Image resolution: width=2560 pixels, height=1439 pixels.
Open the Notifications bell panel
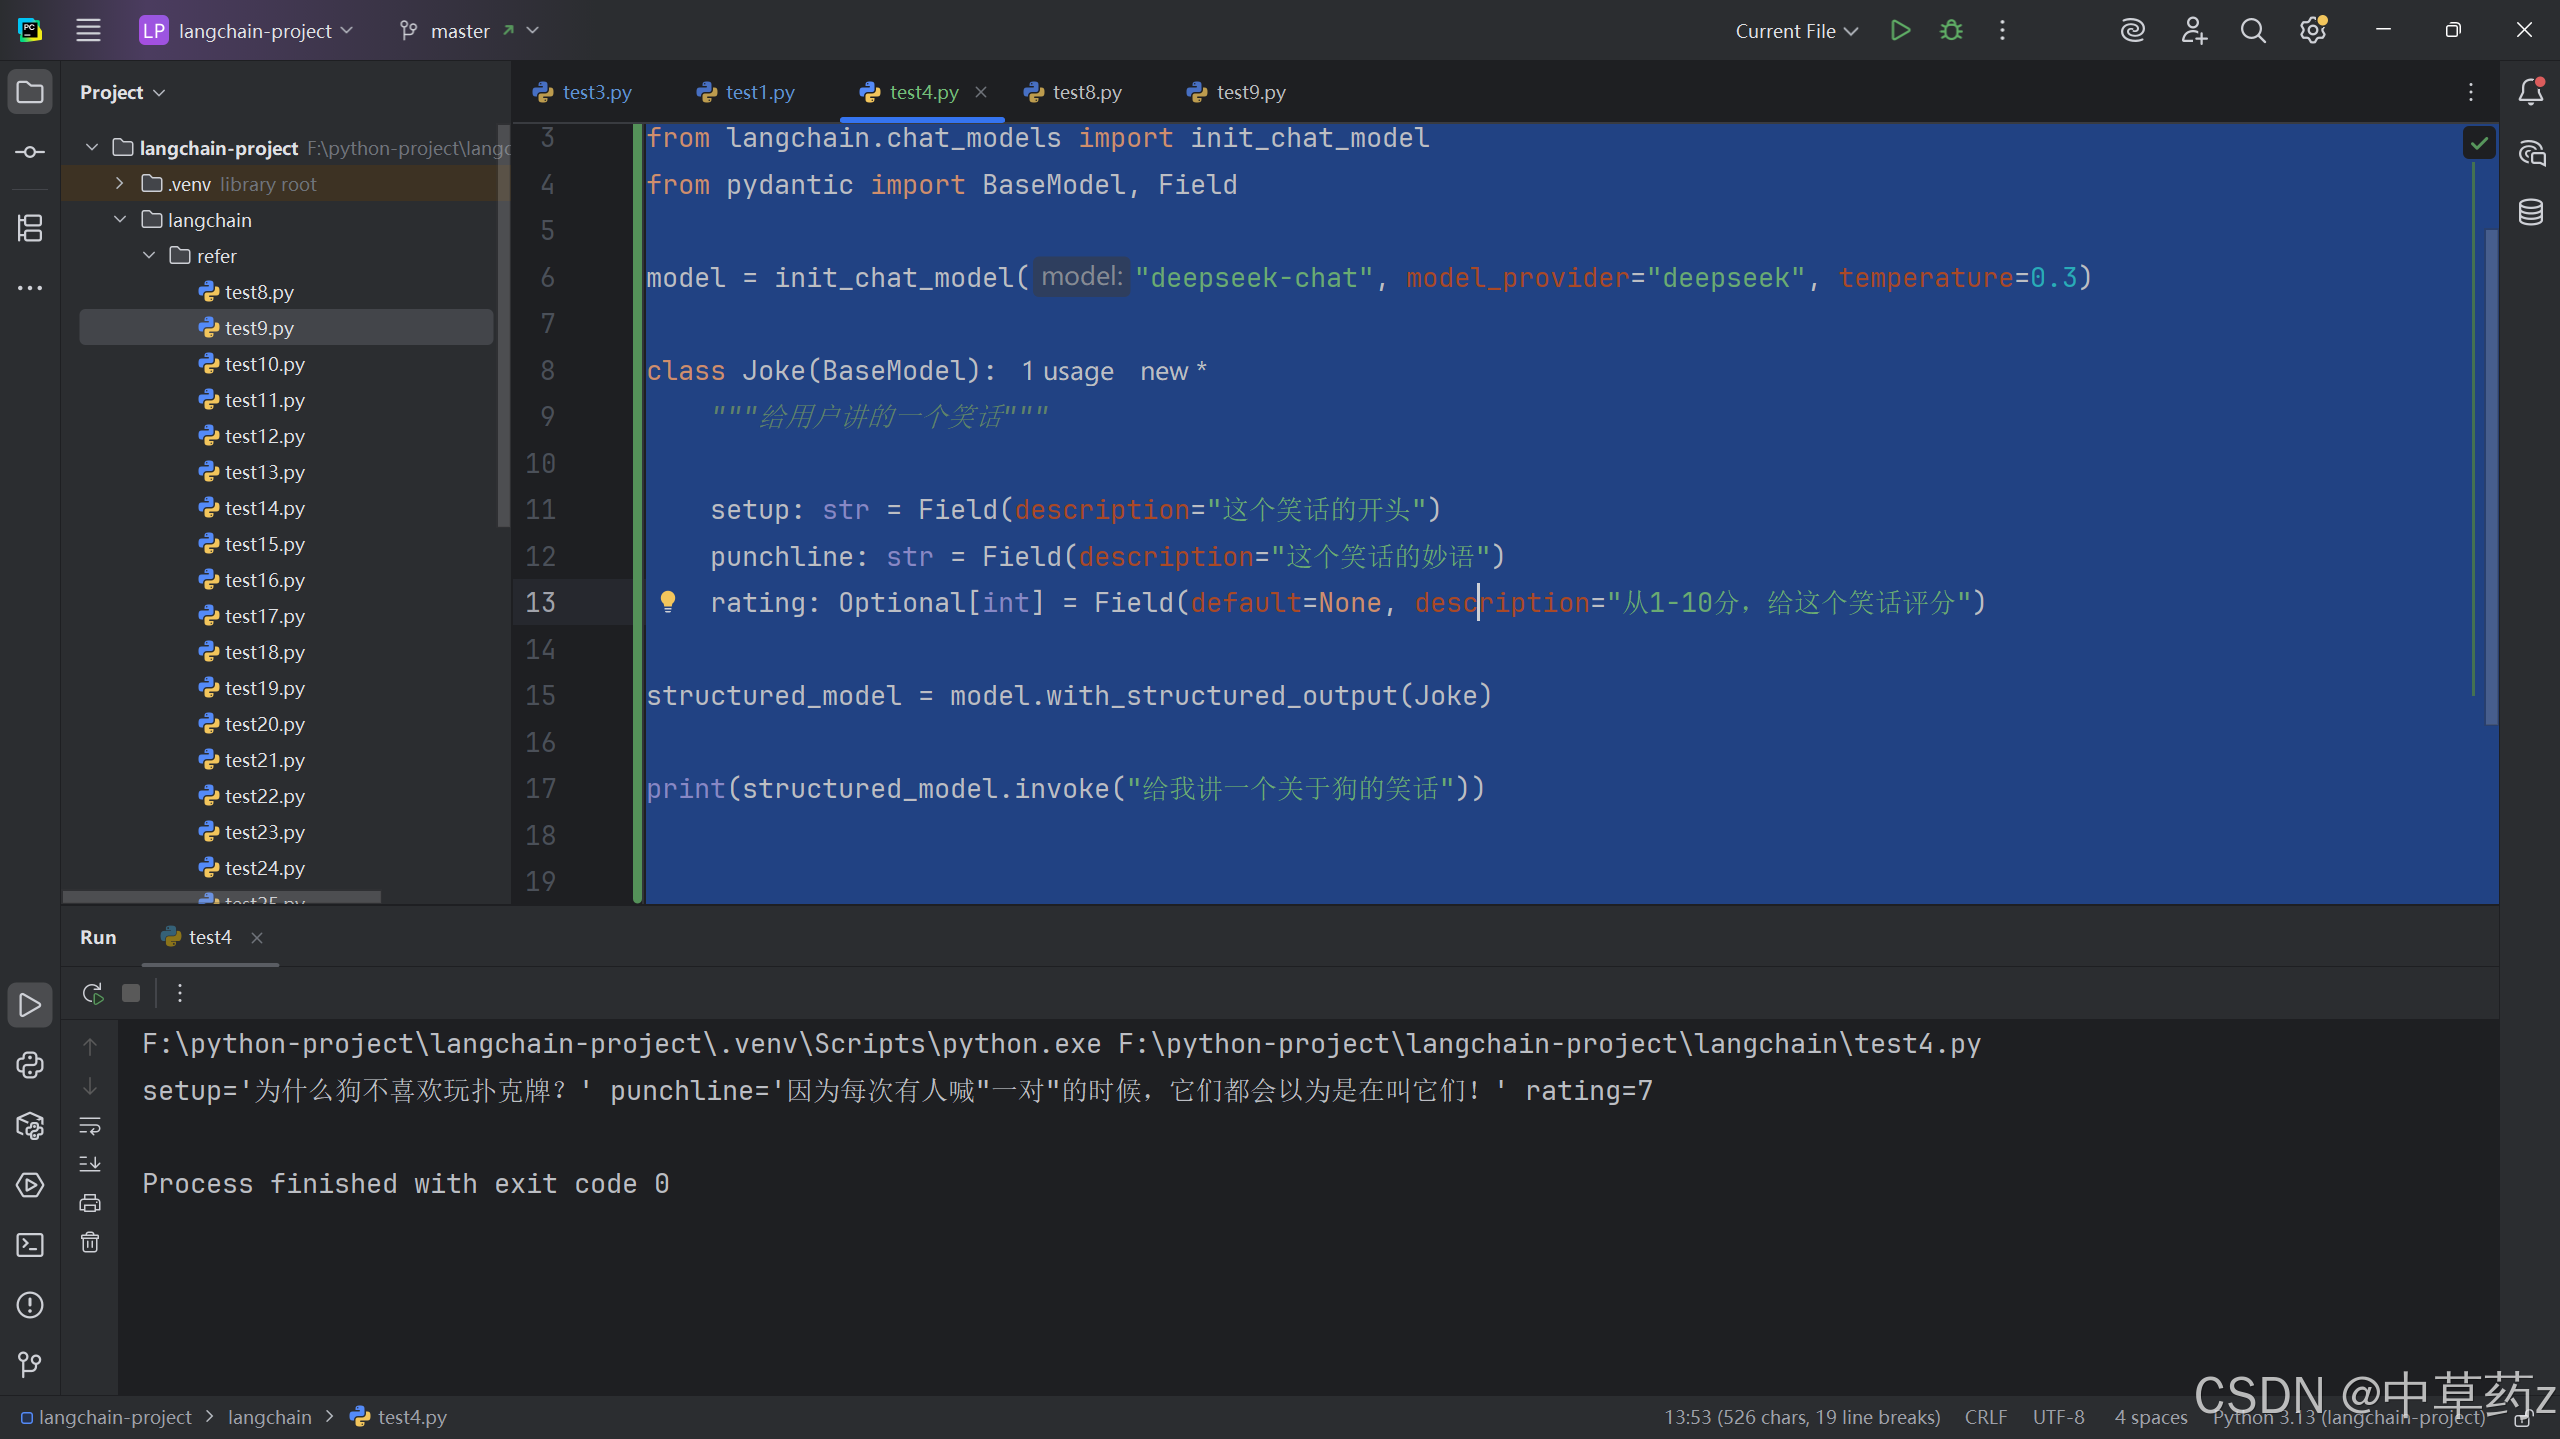click(x=2531, y=92)
